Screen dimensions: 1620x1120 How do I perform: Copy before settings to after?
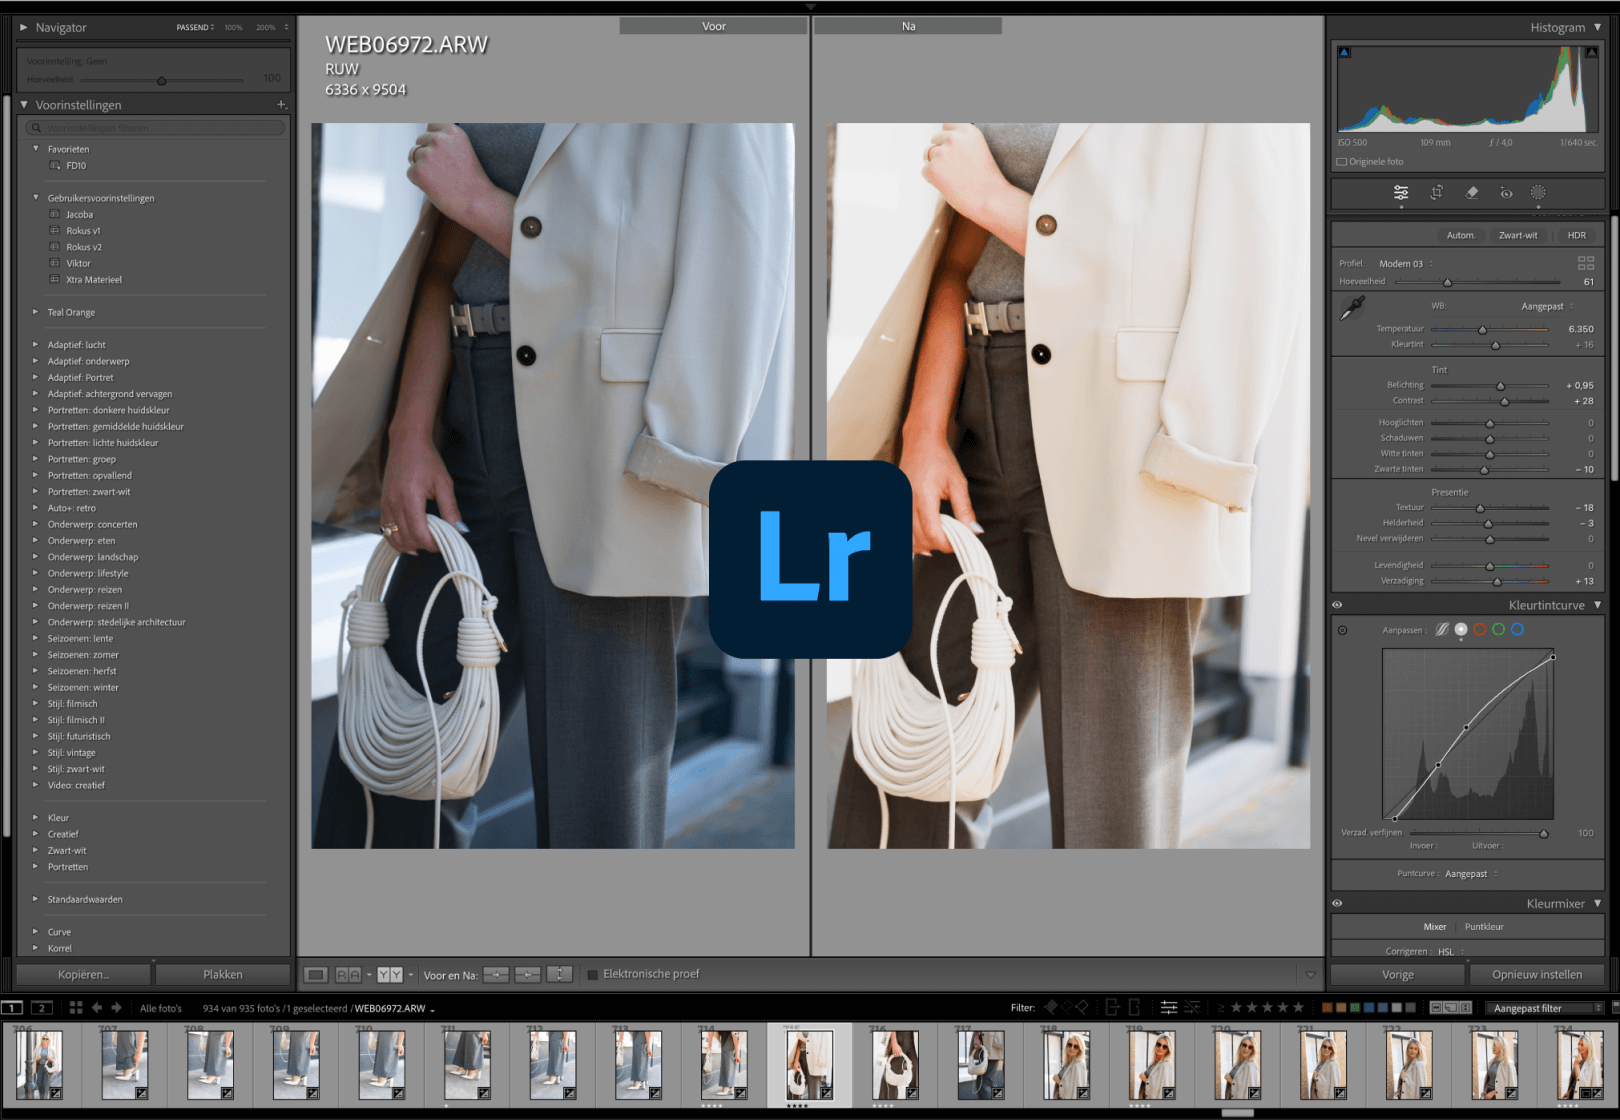[496, 974]
